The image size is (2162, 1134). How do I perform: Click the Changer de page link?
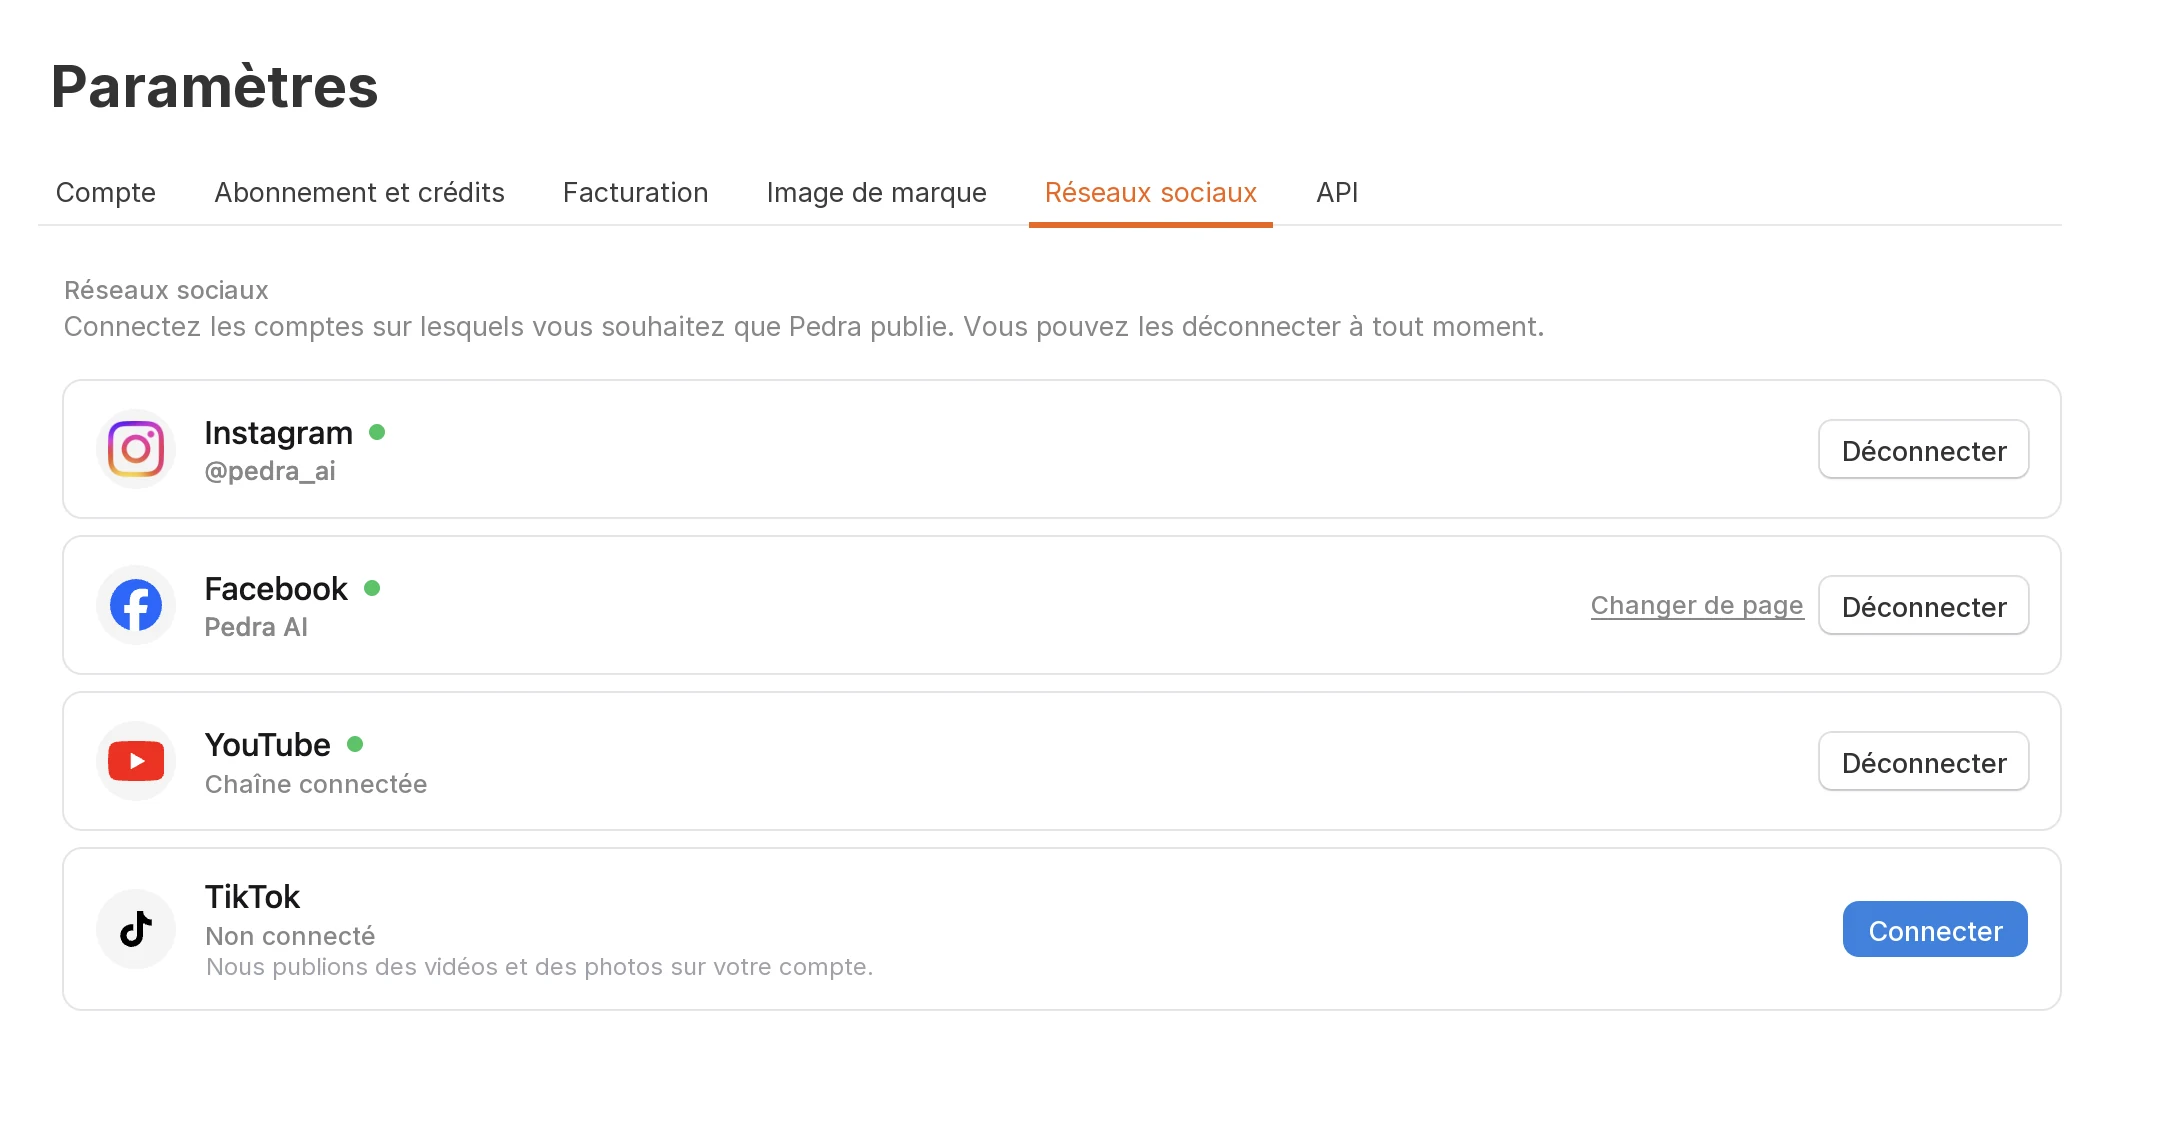coord(1697,606)
